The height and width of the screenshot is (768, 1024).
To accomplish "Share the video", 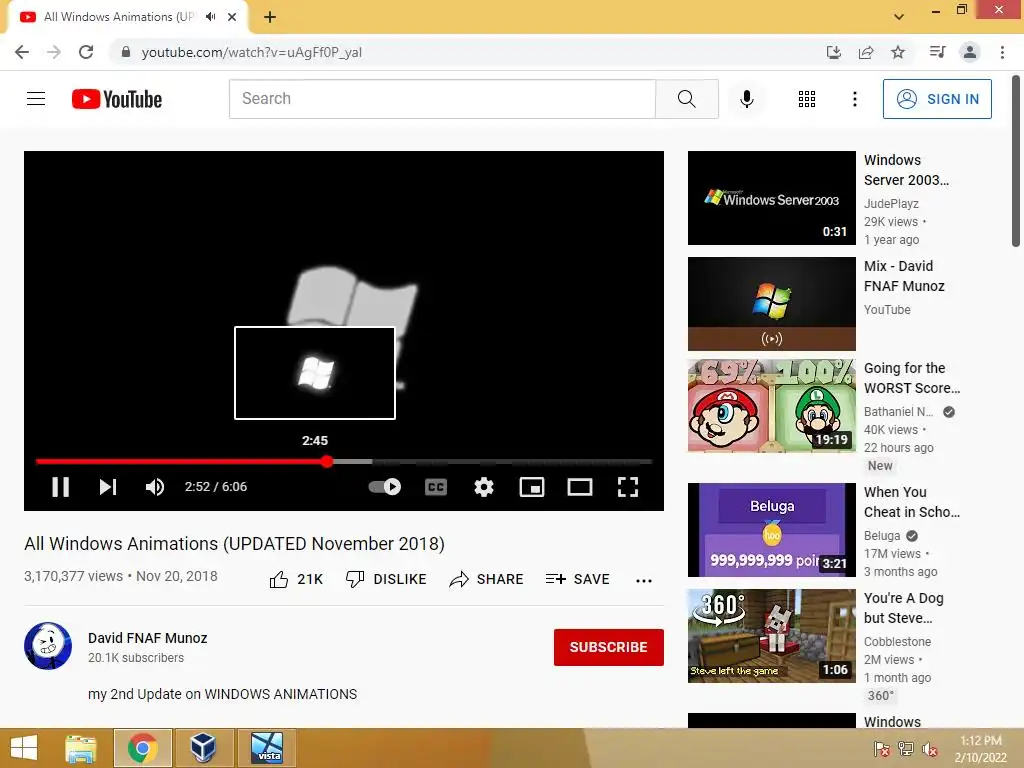I will [487, 579].
